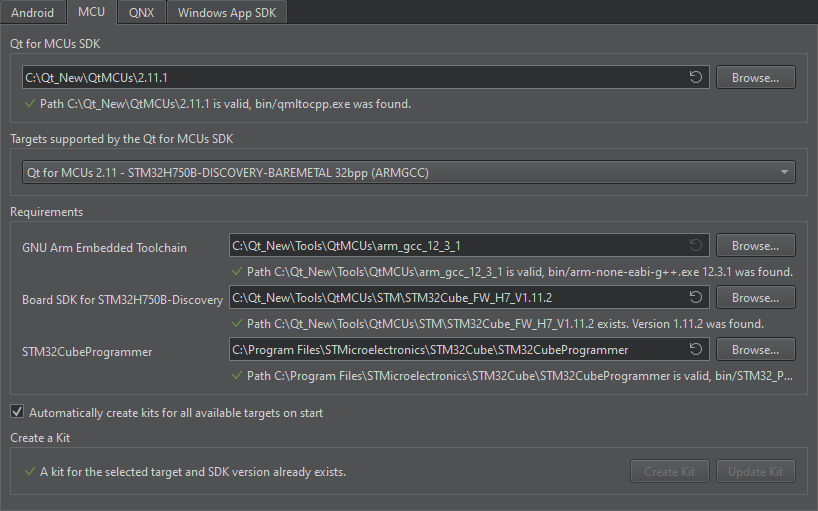Click the 'Create a Kit' section heading
This screenshot has height=511, width=818.
pos(40,437)
